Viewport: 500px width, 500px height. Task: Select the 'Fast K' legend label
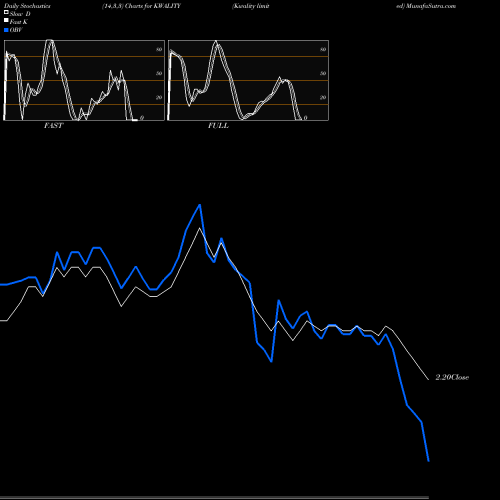19,22
